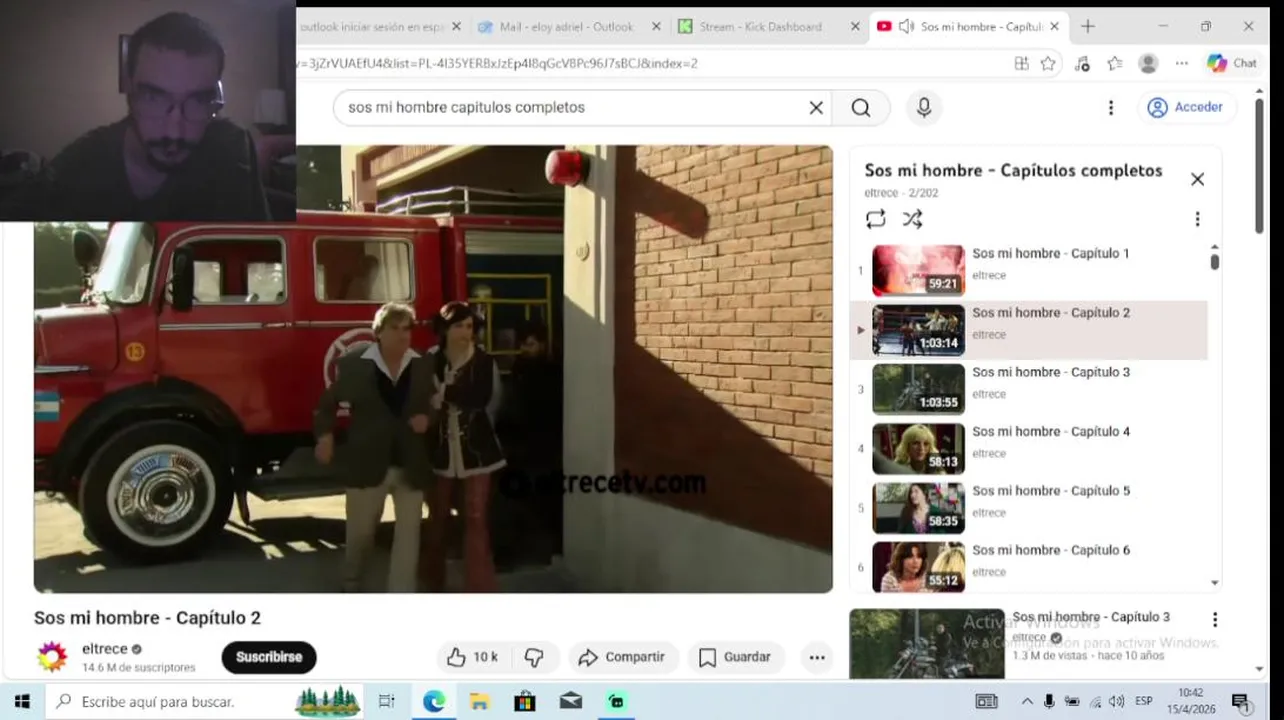Switch to the Mail - eloy adriel Outlook tab
Image resolution: width=1284 pixels, height=720 pixels.
click(x=567, y=27)
